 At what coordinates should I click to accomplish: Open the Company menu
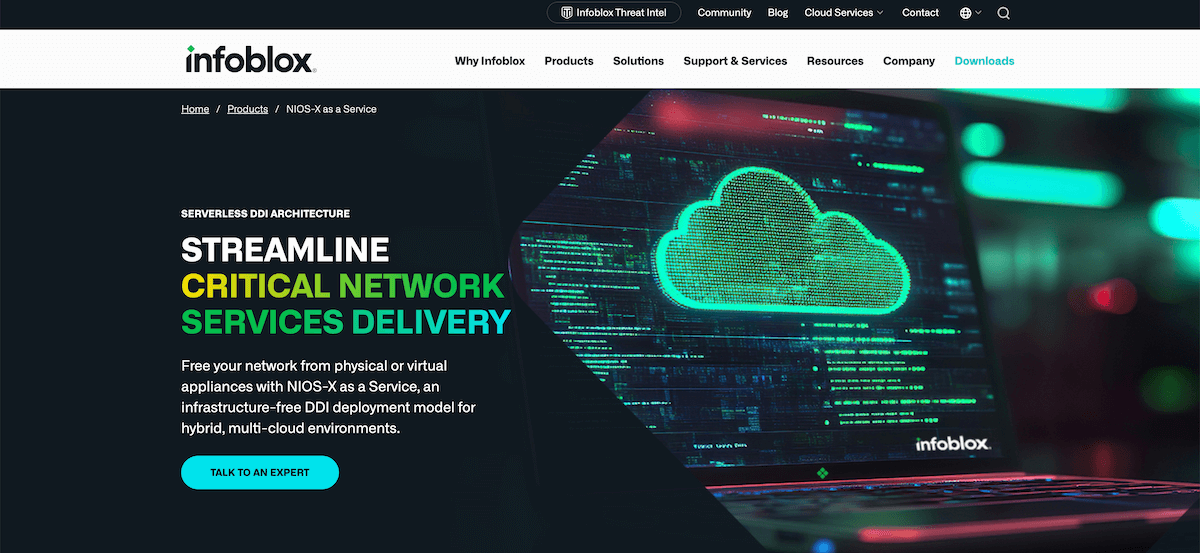[x=908, y=61]
